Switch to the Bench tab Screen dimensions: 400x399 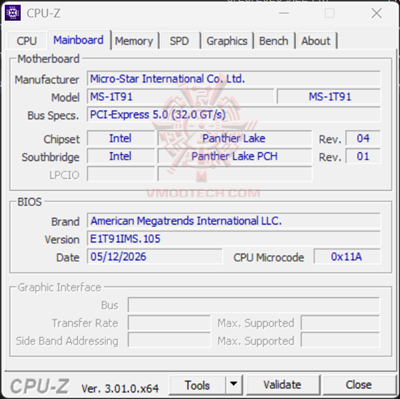[273, 41]
